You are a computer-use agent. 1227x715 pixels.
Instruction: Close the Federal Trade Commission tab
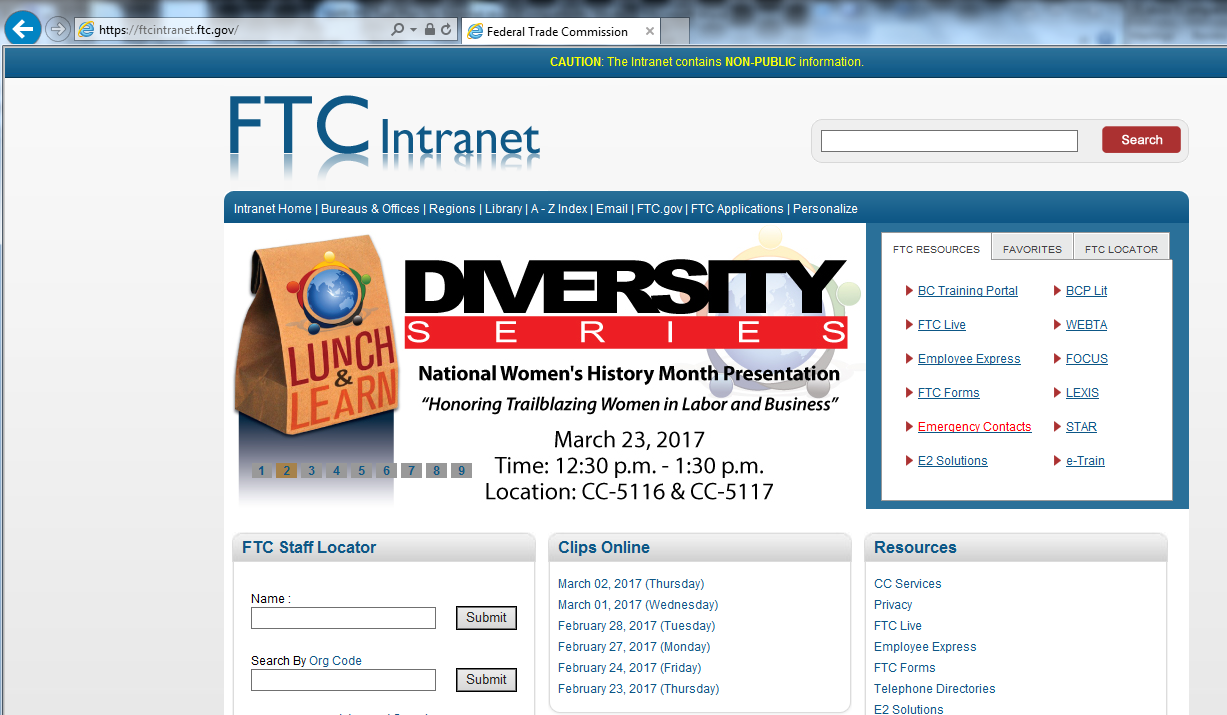coord(650,31)
